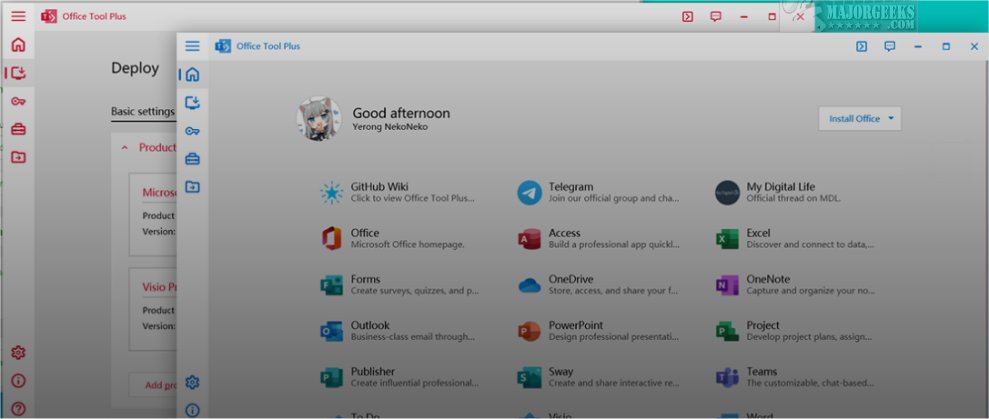Open hamburger menu in red back window
The height and width of the screenshot is (419, 989).
(18, 16)
